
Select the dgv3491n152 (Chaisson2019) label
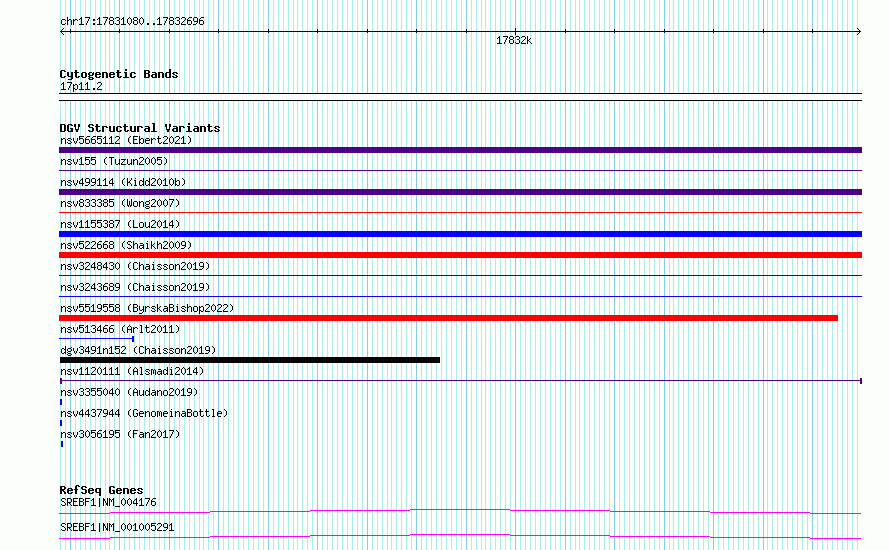click(x=138, y=350)
